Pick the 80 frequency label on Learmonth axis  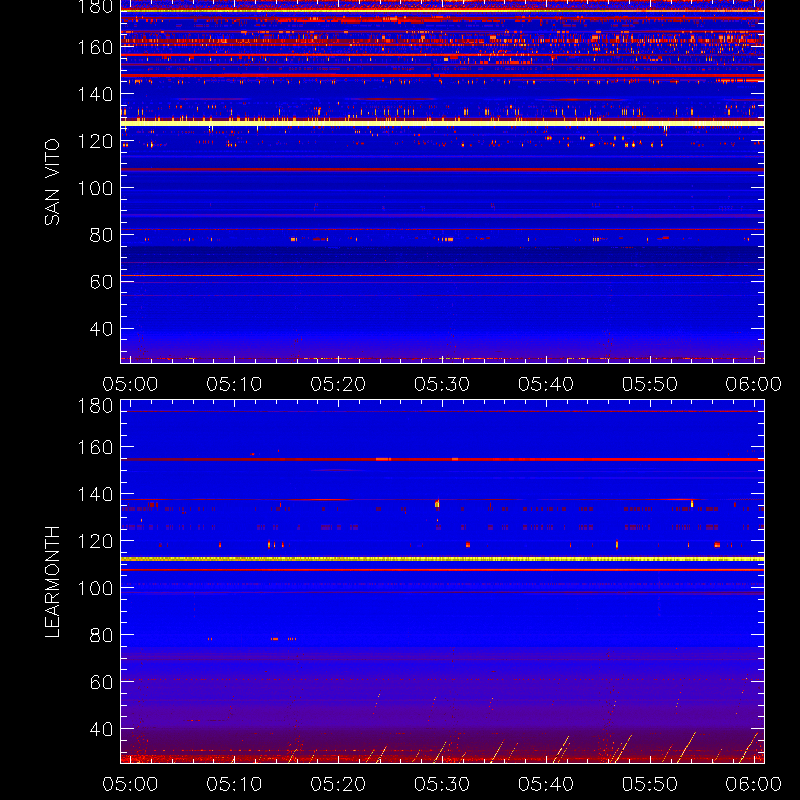(101, 635)
